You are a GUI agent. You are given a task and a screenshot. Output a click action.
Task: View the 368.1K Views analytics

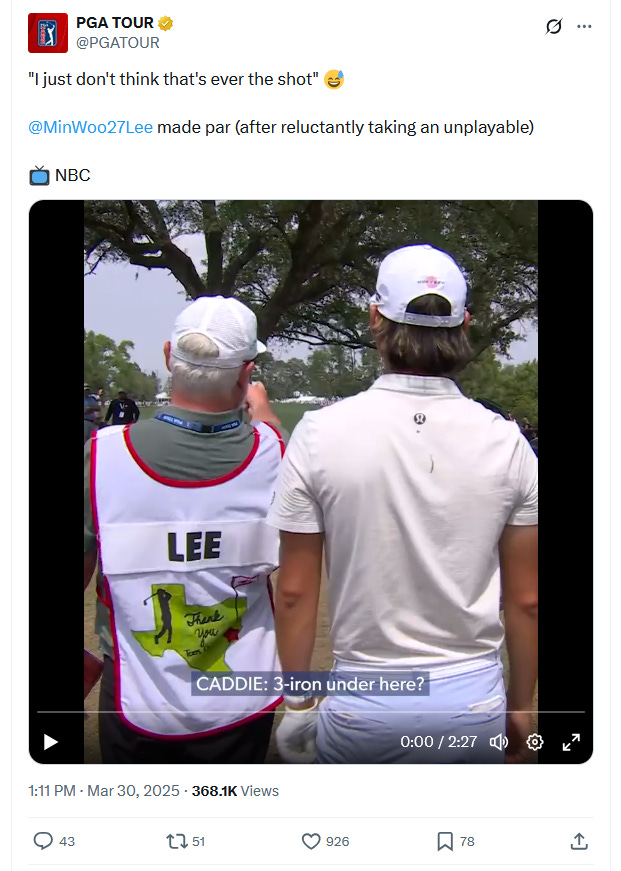click(x=235, y=791)
